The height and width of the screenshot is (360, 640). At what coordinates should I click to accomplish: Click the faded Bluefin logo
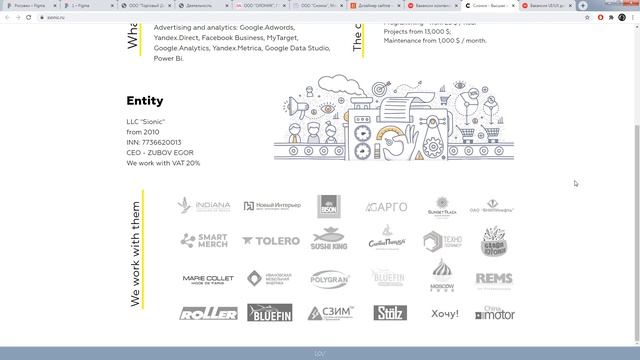coord(388,278)
